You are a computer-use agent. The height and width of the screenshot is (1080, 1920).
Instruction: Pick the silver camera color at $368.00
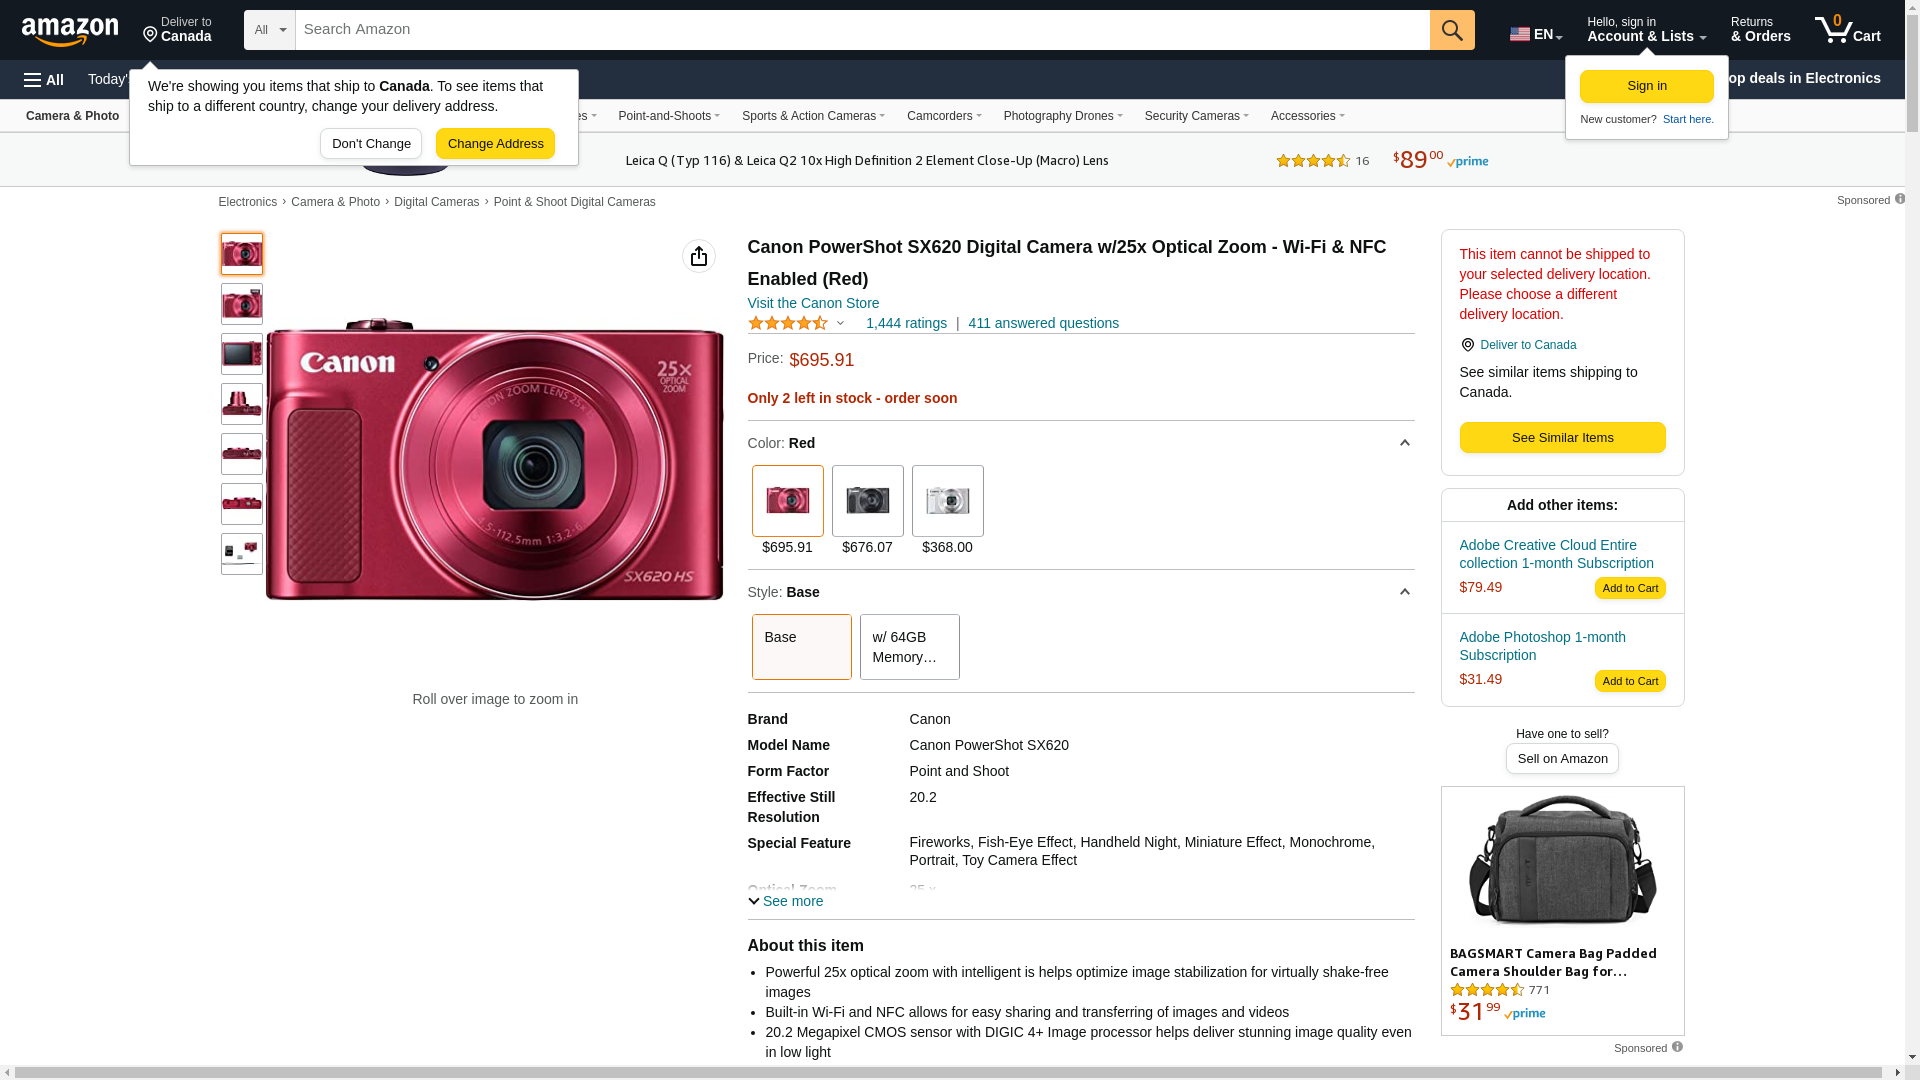[947, 501]
